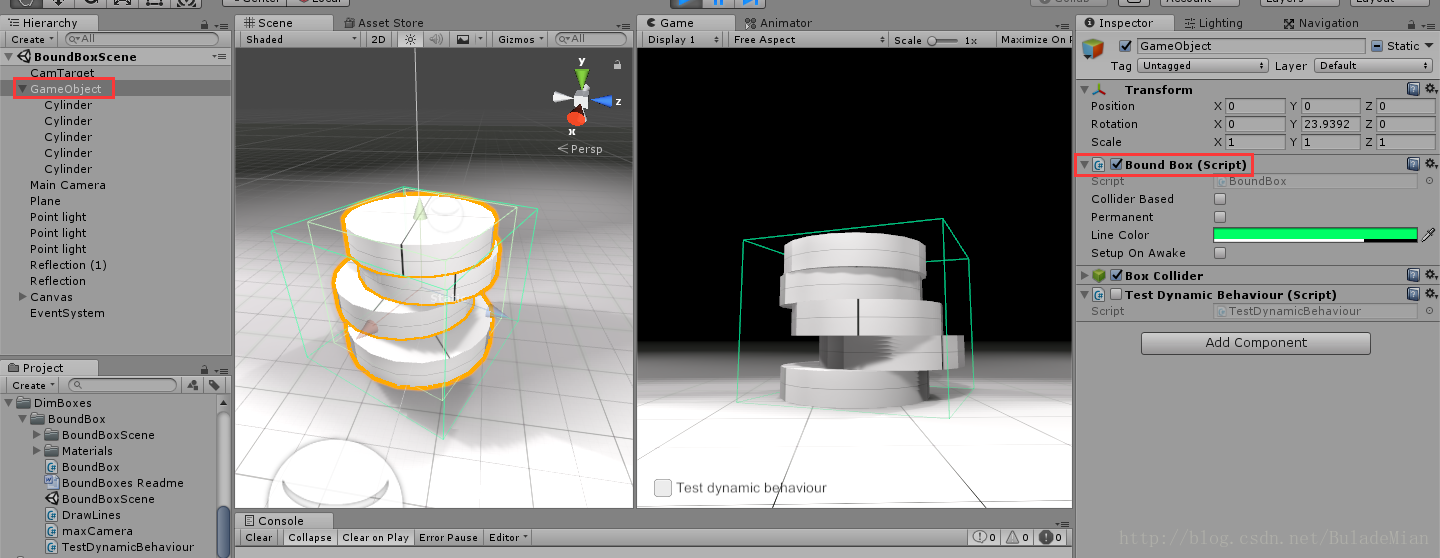The height and width of the screenshot is (558, 1440).
Task: Search by label tag icon in Project
Action: point(214,385)
